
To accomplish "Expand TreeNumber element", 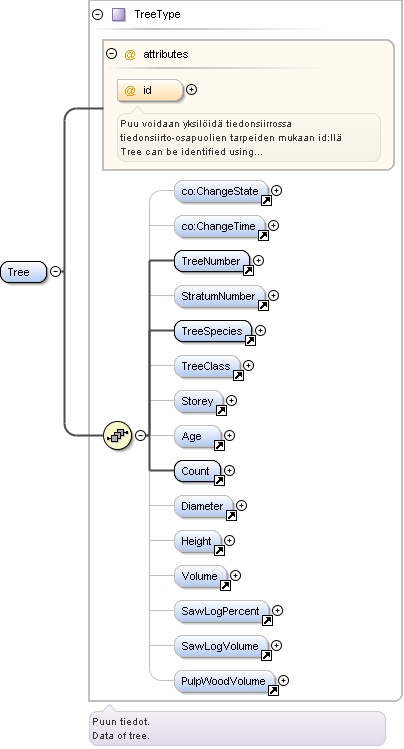I will pyautogui.click(x=258, y=260).
